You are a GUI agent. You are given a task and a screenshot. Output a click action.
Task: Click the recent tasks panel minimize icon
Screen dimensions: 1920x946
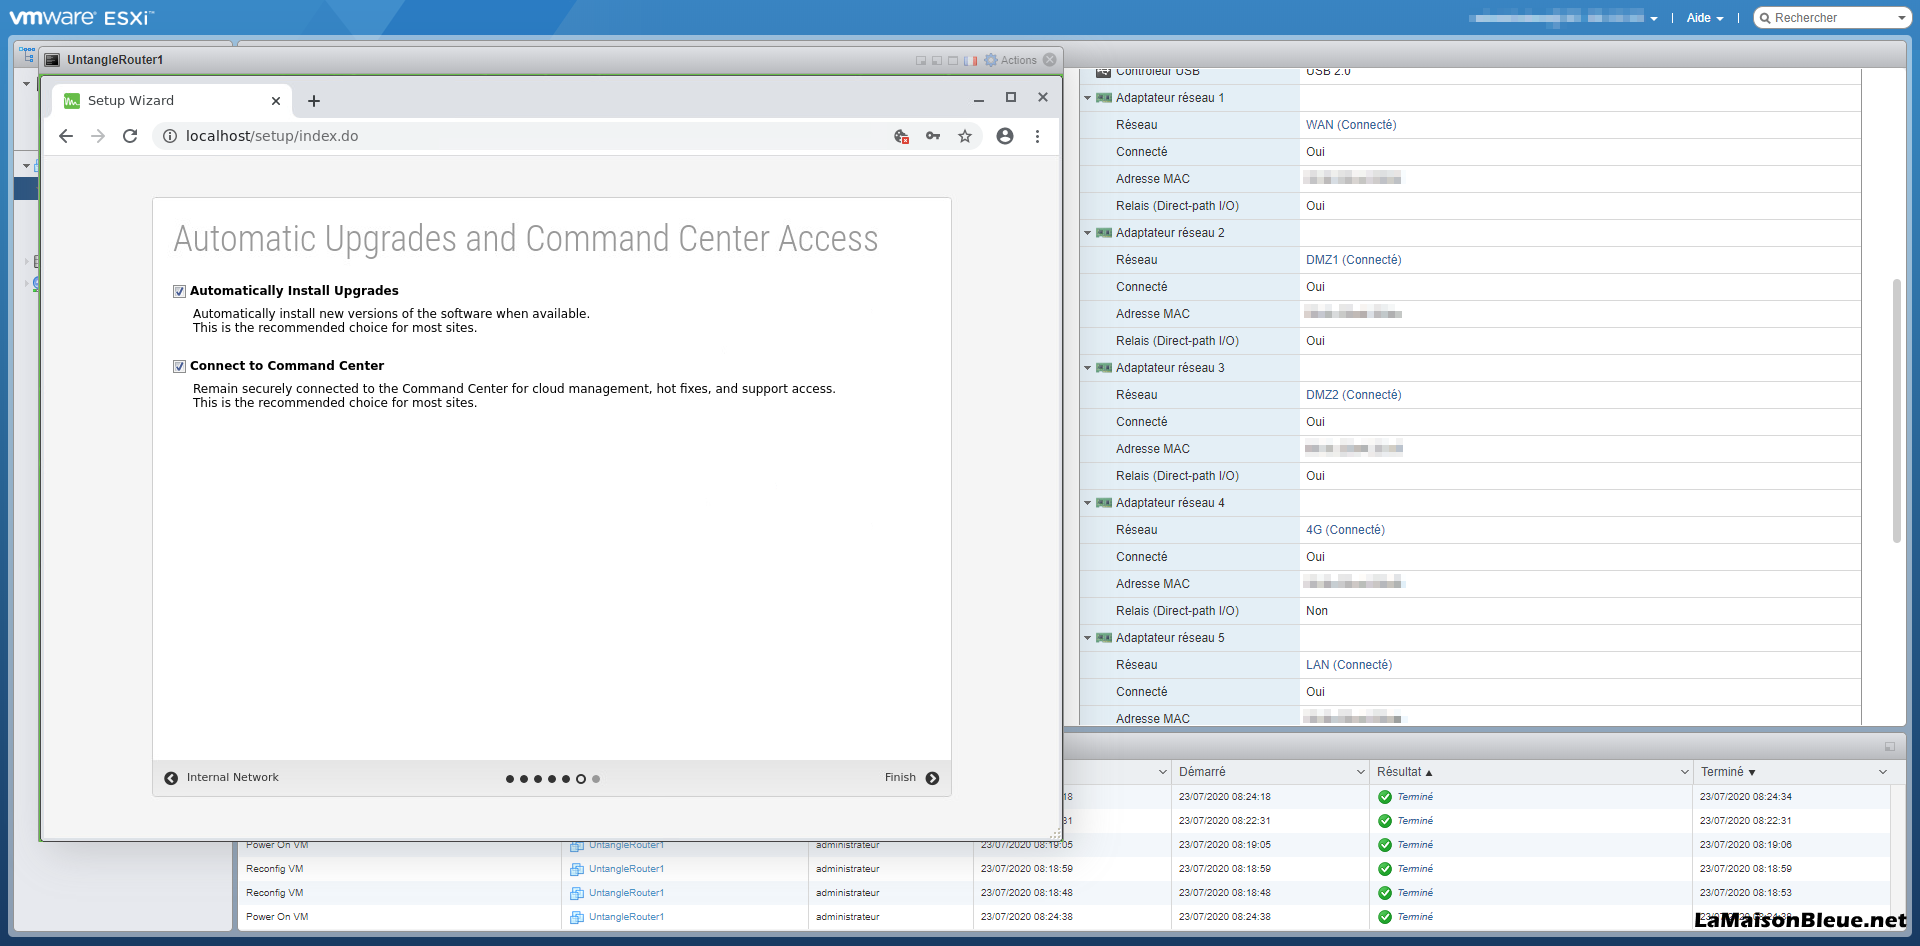(1890, 747)
